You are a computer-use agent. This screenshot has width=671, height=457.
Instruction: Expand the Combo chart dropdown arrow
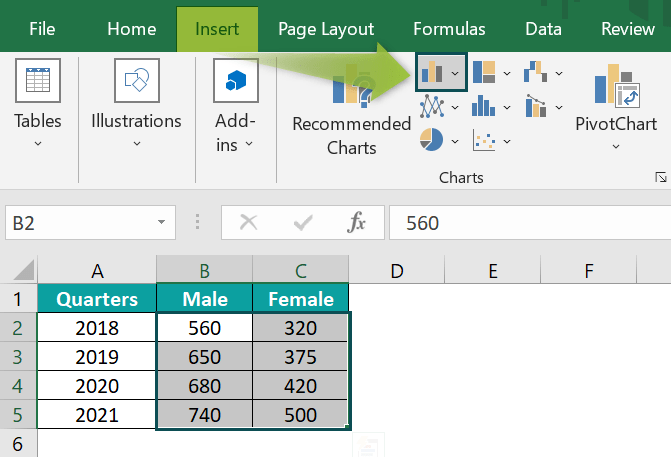[x=559, y=107]
